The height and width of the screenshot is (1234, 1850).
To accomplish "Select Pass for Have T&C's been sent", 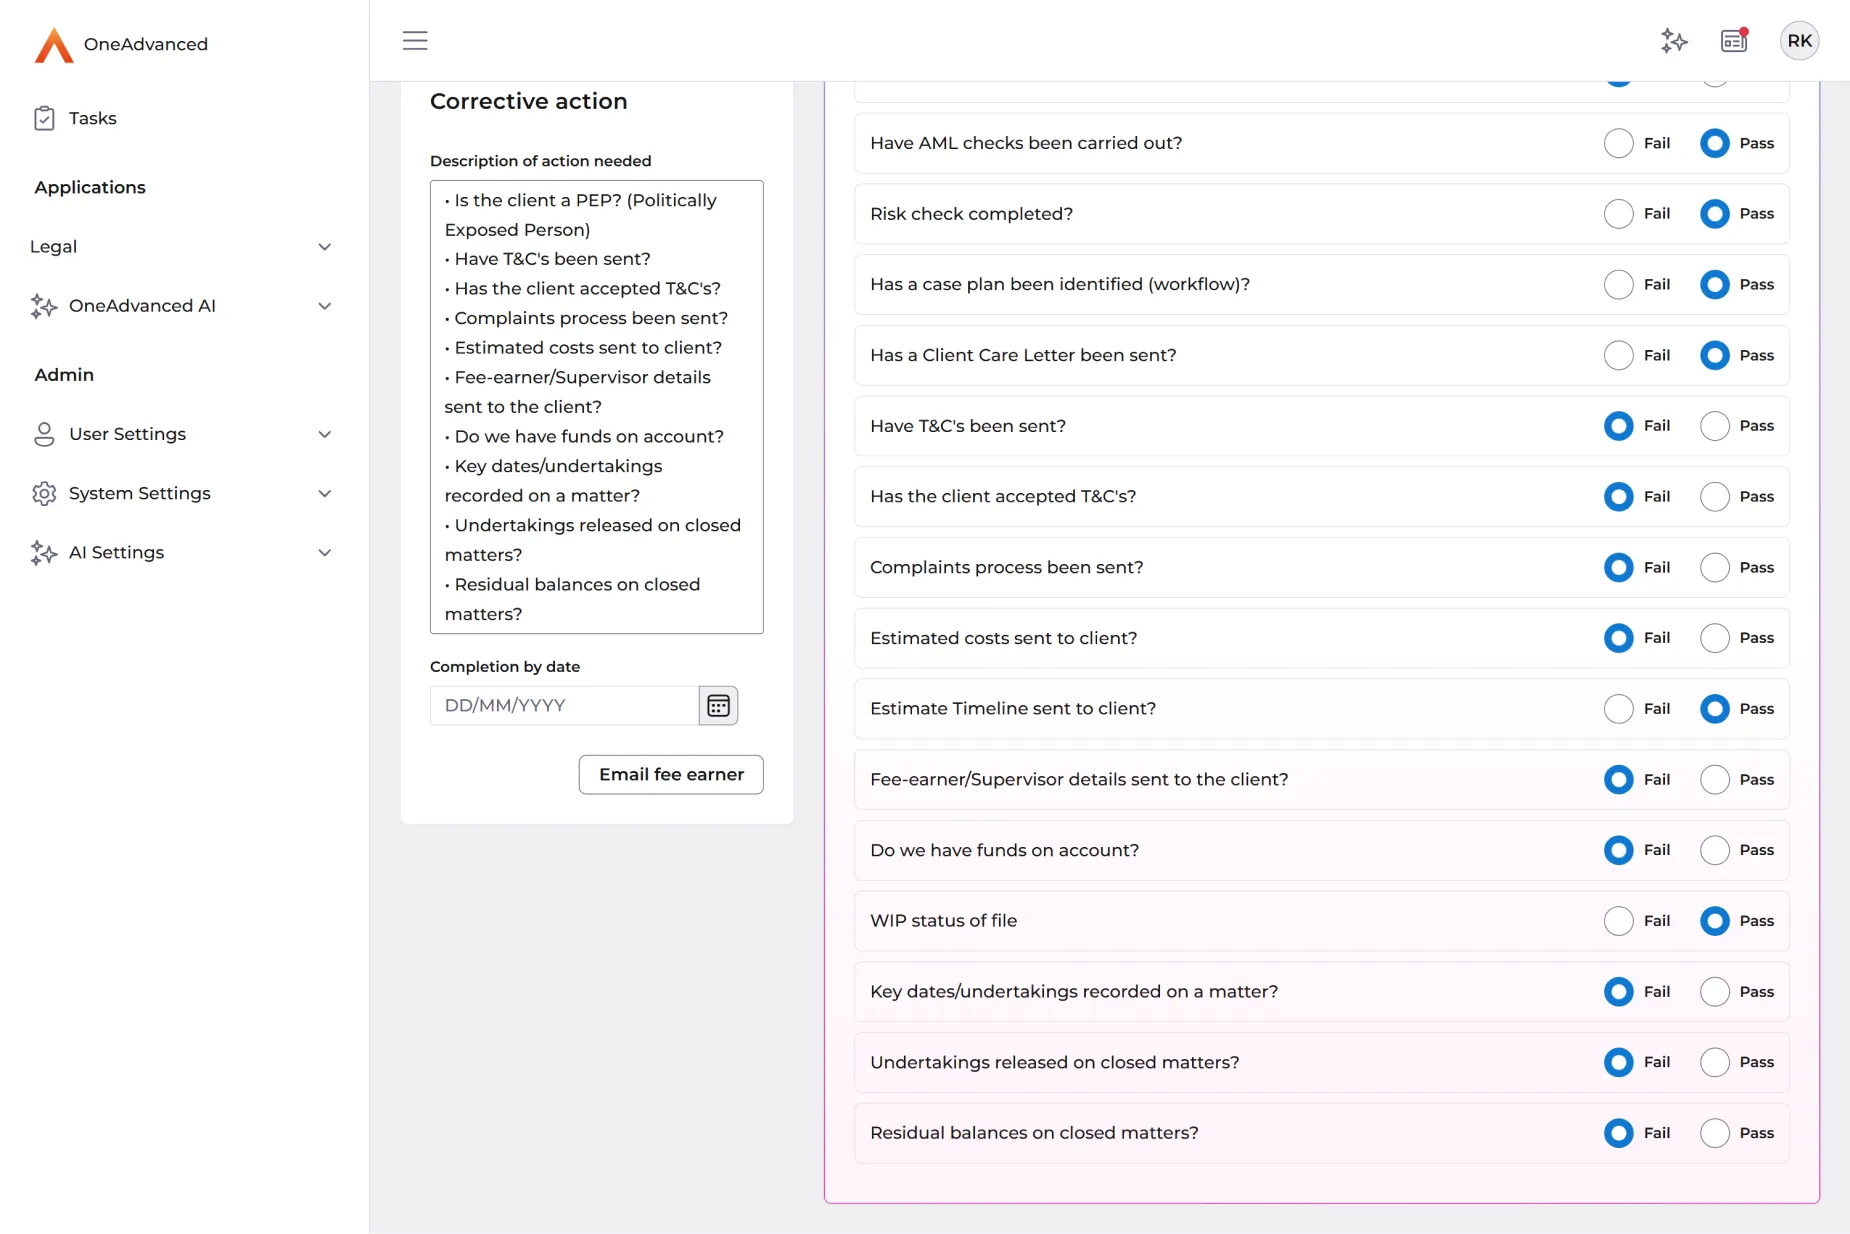I will (1714, 426).
